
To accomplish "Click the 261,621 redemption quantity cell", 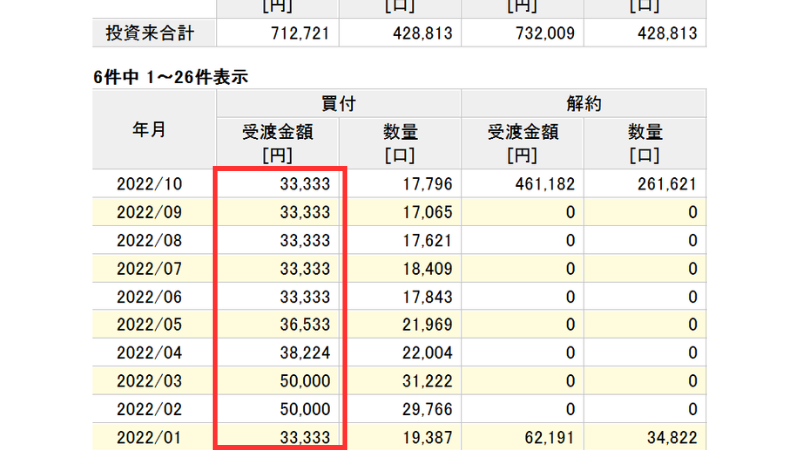I will pyautogui.click(x=664, y=184).
